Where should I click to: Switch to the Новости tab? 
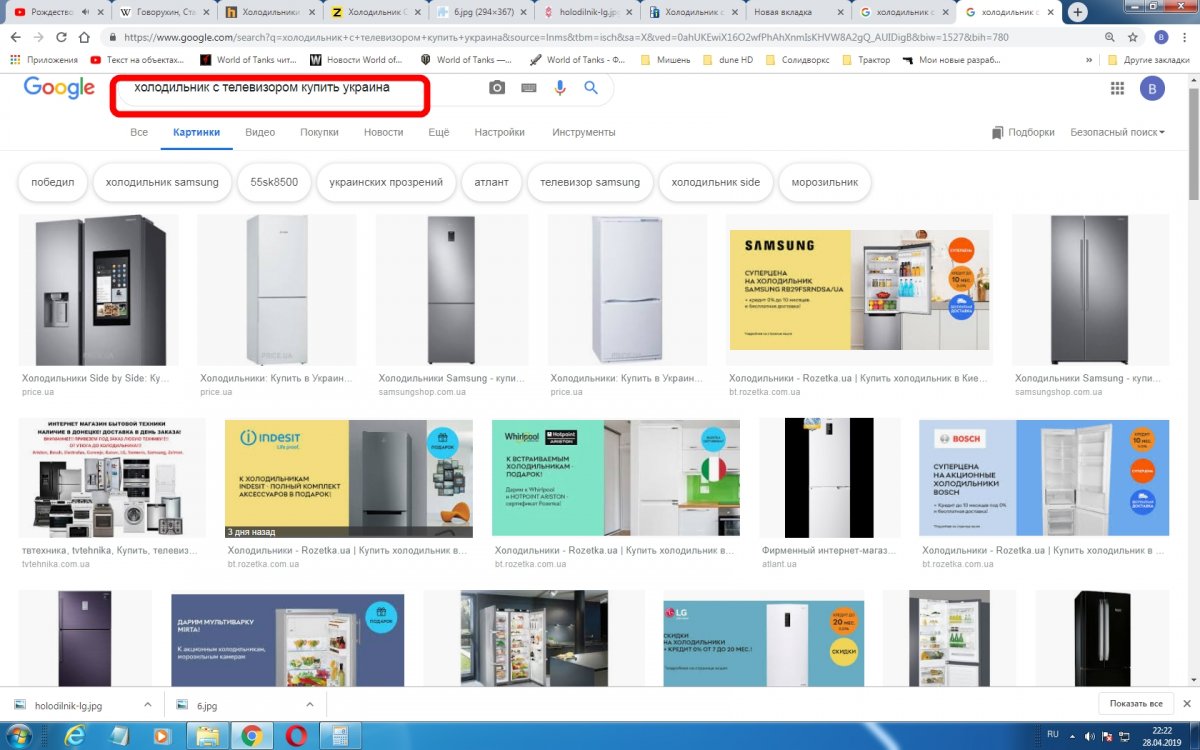point(384,132)
